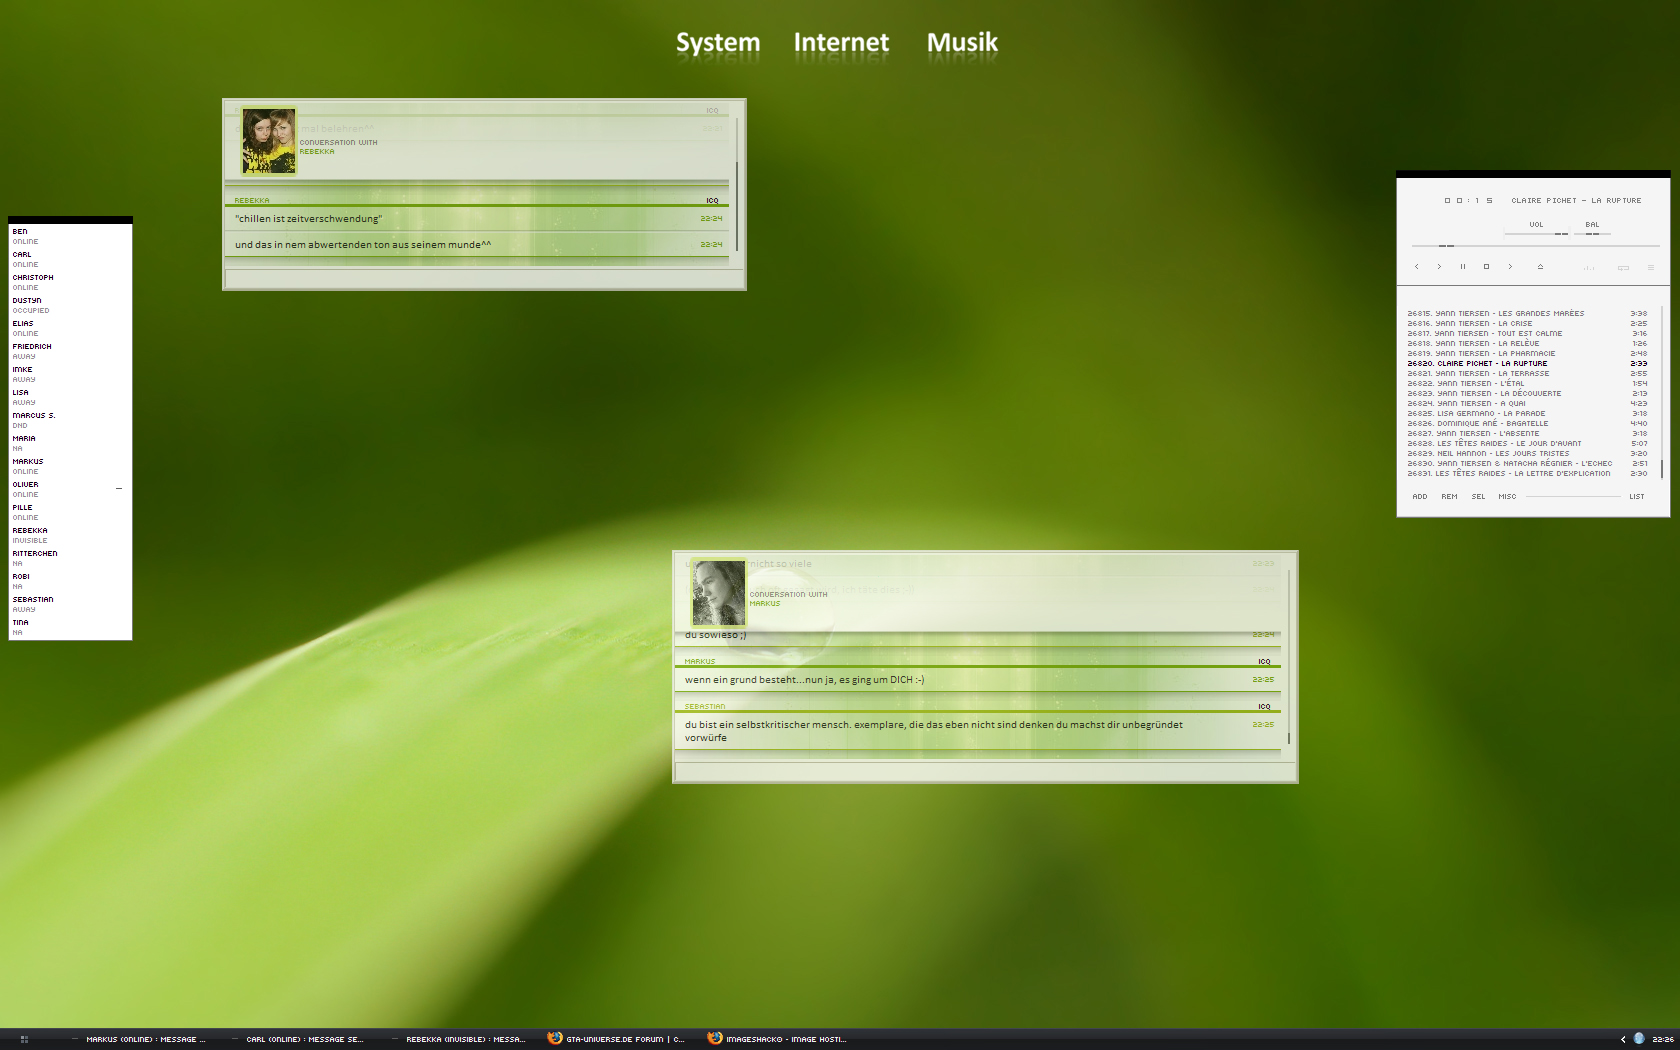Toggle the playlist lines icon in player
The image size is (1680, 1050).
pyautogui.click(x=1651, y=268)
